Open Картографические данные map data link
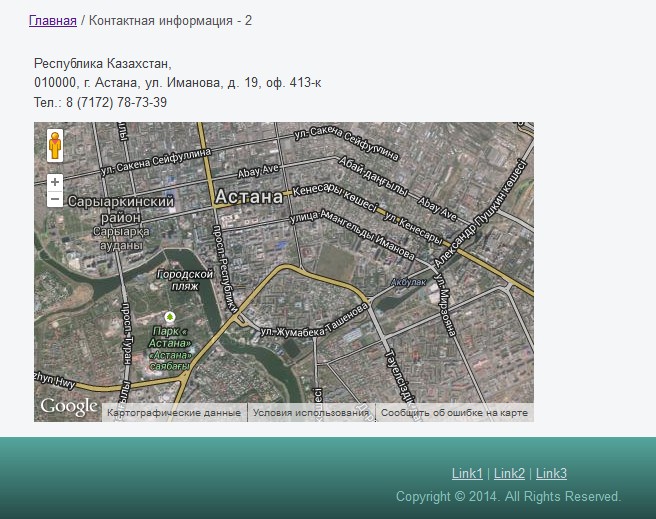656x519 pixels. tap(174, 412)
